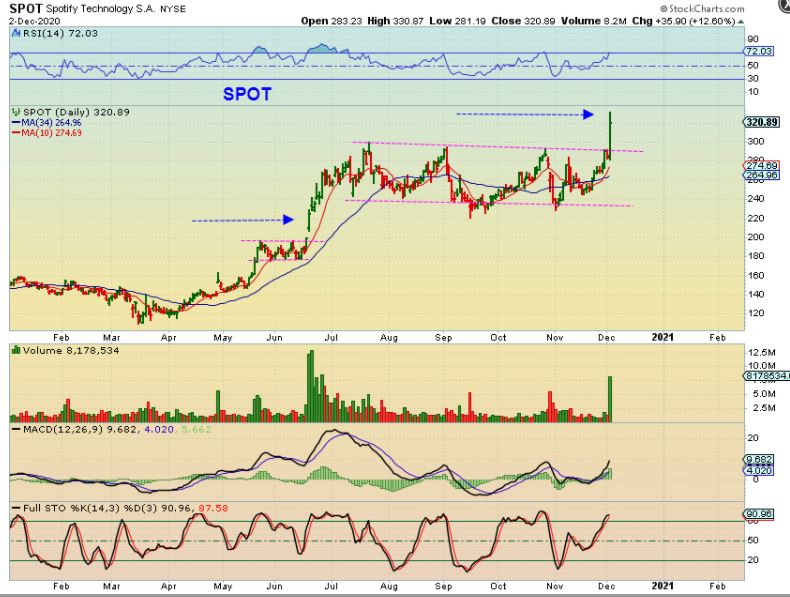Click the 9.682 MACD axis value tag
This screenshot has width=790, height=597.
click(758, 459)
